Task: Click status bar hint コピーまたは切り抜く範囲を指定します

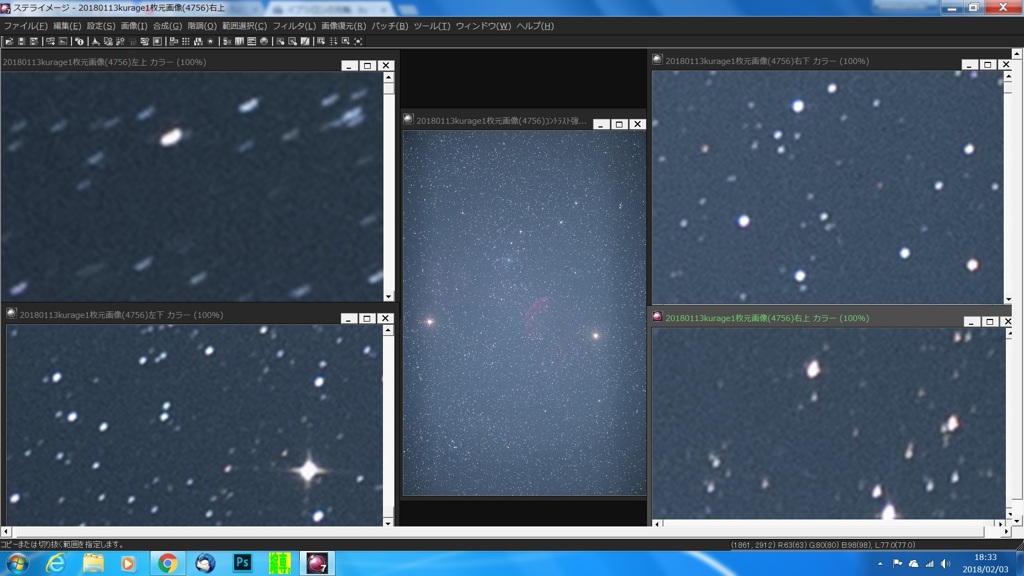Action: [62, 544]
